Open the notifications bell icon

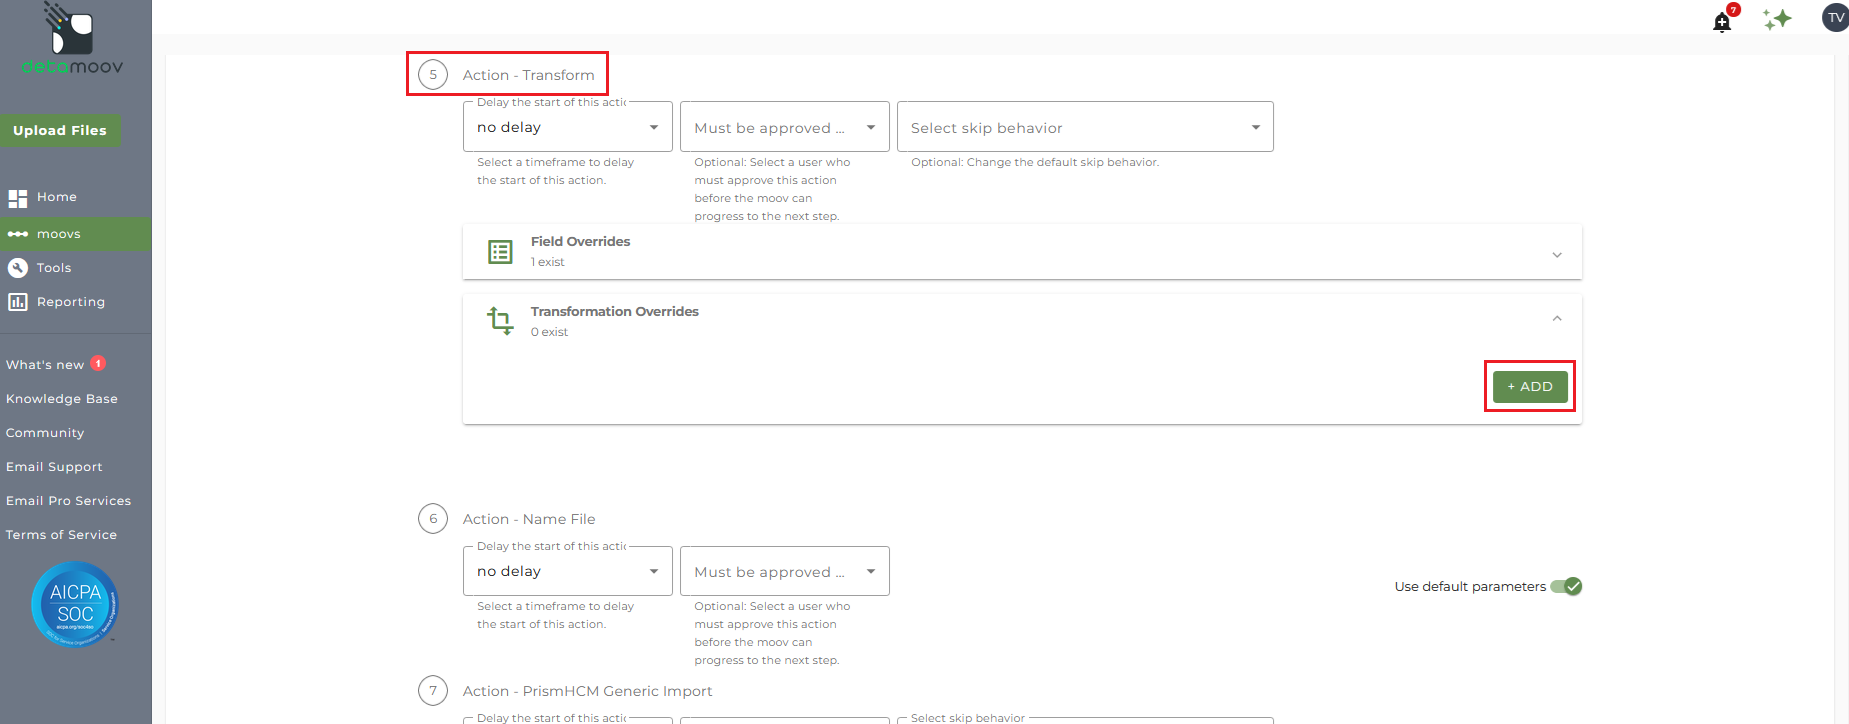pyautogui.click(x=1722, y=22)
